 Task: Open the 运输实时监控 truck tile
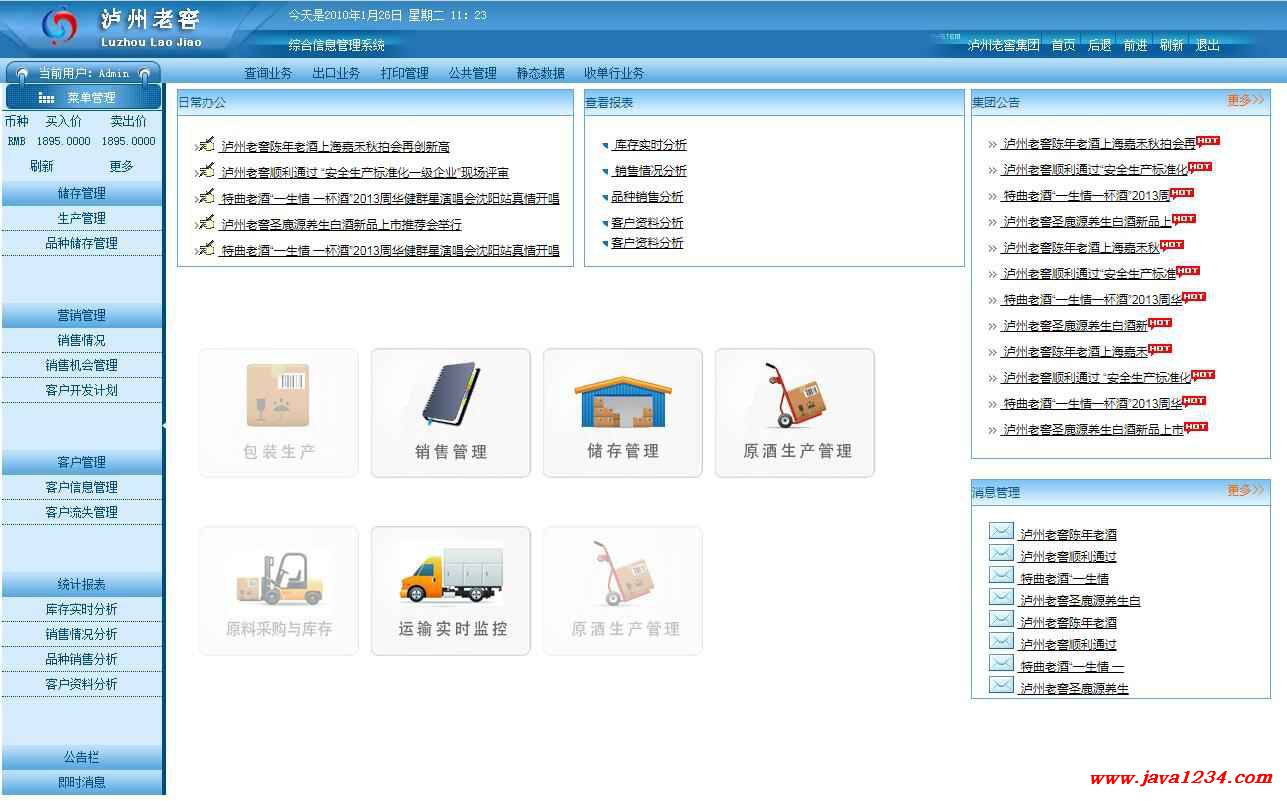tap(451, 591)
